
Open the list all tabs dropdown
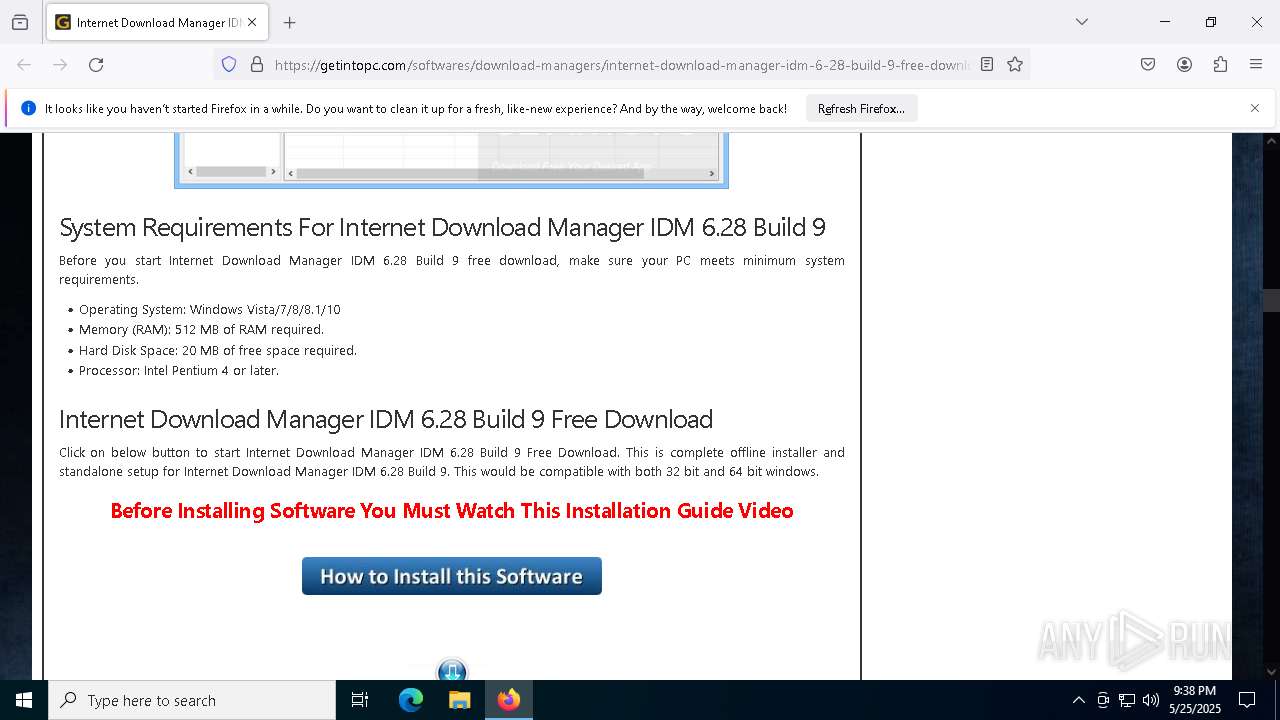[x=1082, y=22]
